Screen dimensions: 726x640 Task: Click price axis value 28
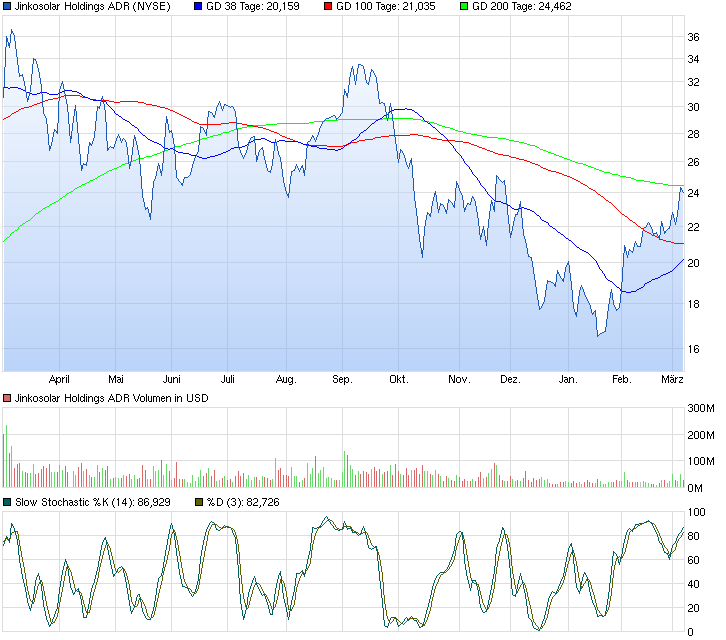click(x=693, y=134)
